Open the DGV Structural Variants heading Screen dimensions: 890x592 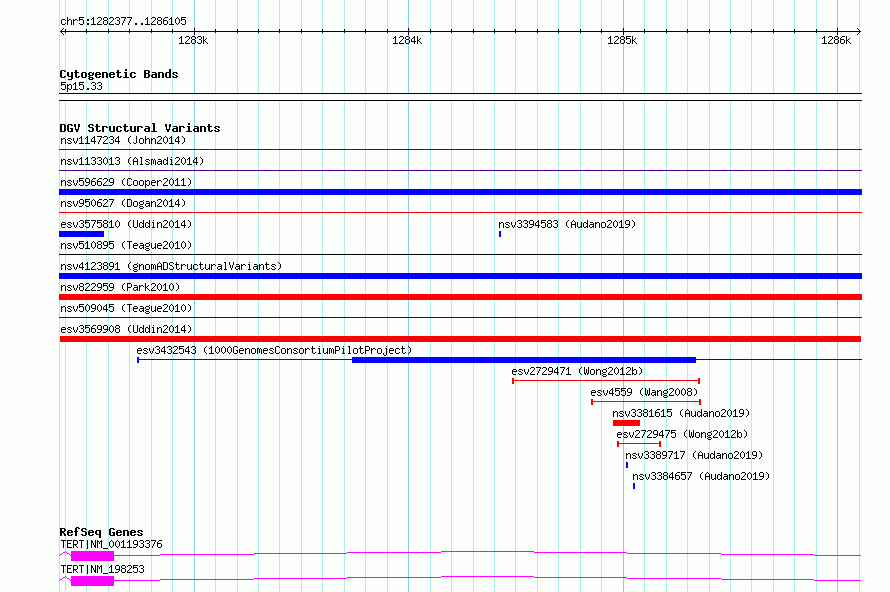pos(140,128)
